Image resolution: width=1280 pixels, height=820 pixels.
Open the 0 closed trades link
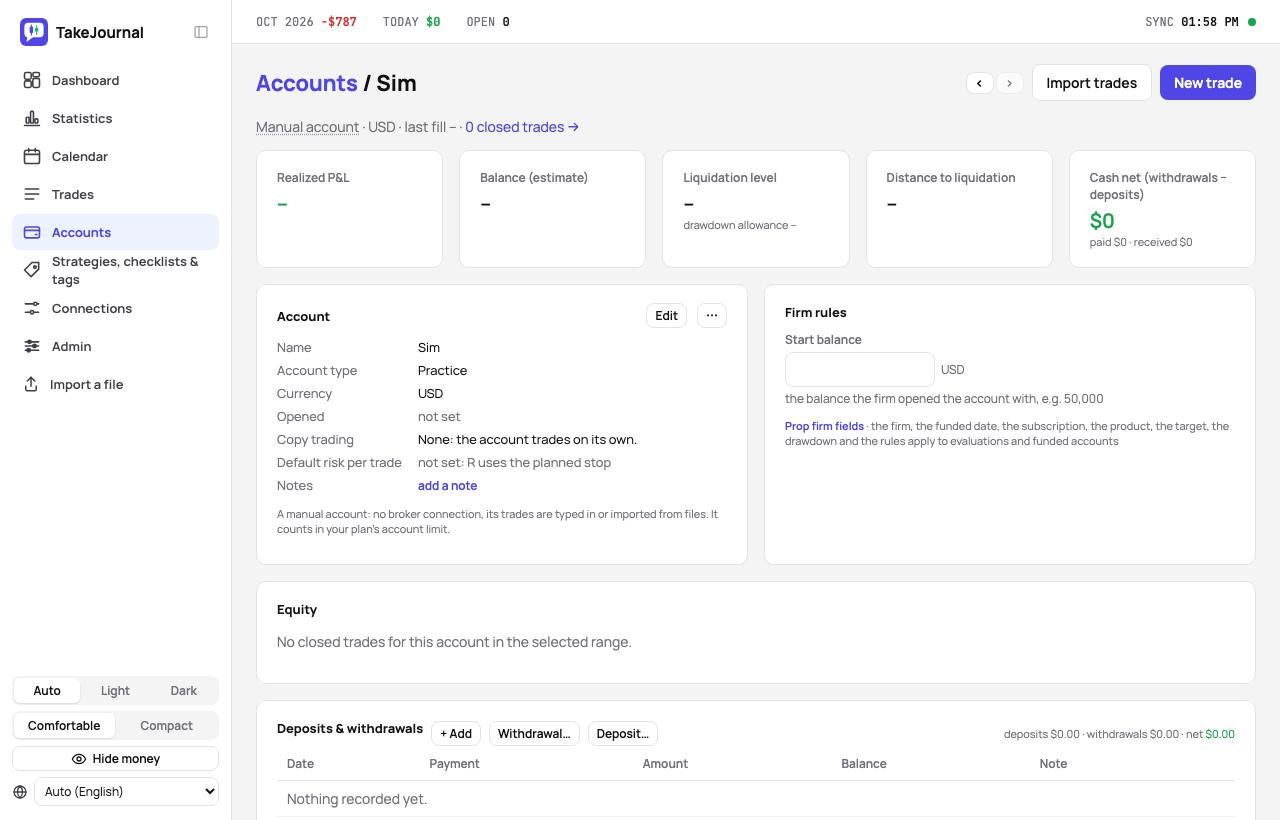pyautogui.click(x=522, y=127)
